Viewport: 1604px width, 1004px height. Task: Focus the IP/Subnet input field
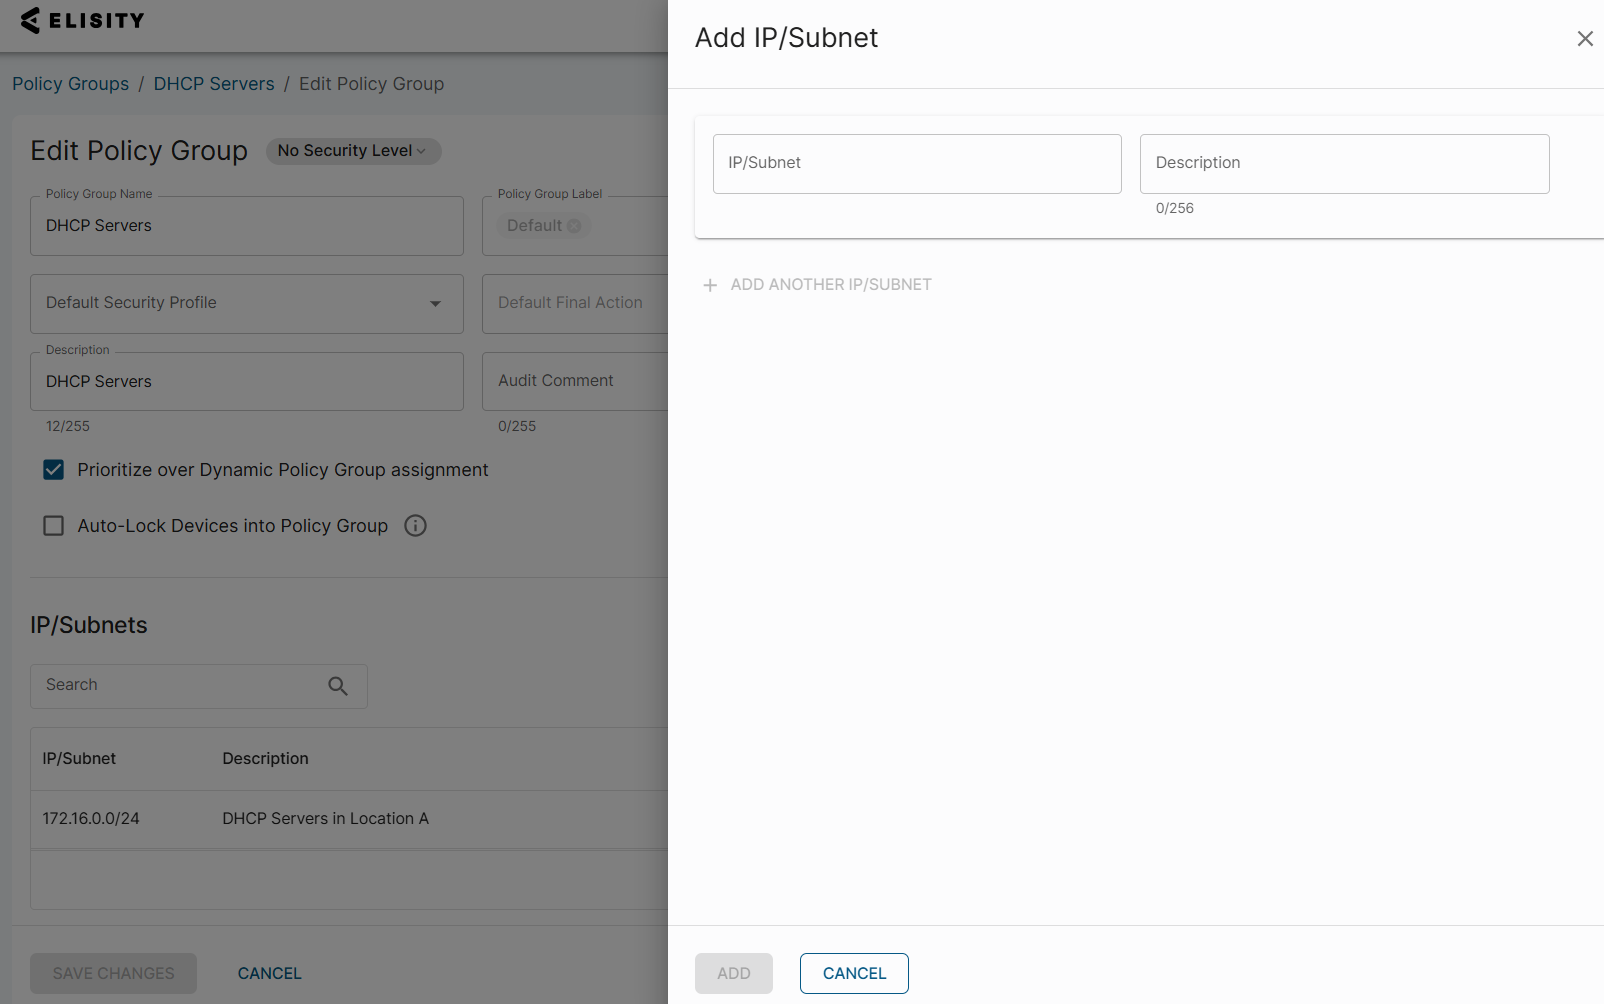916,164
